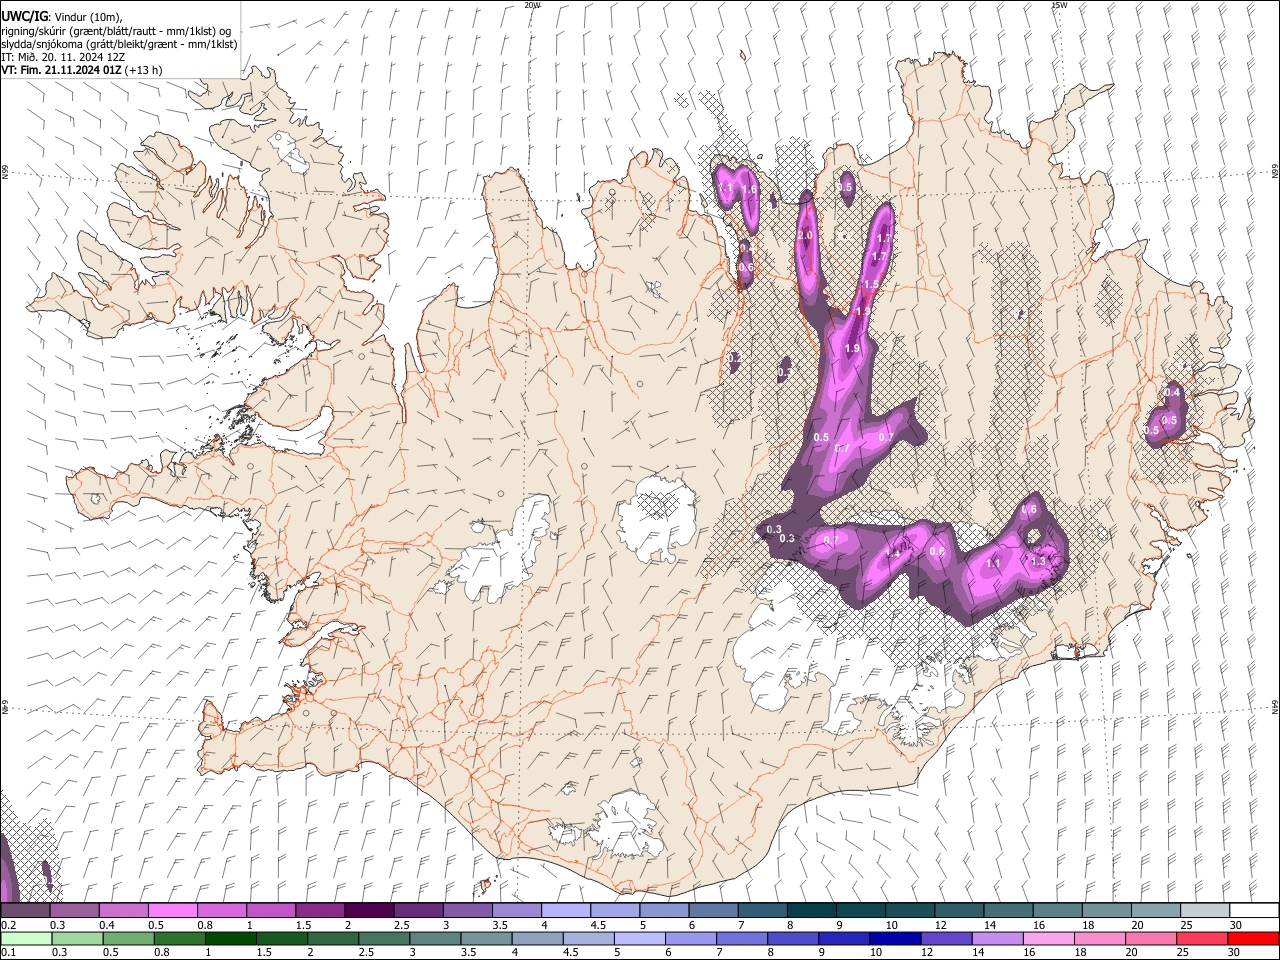
Task: Select the pale grey 25 snow-scale swatch
Action: (x=1206, y=910)
